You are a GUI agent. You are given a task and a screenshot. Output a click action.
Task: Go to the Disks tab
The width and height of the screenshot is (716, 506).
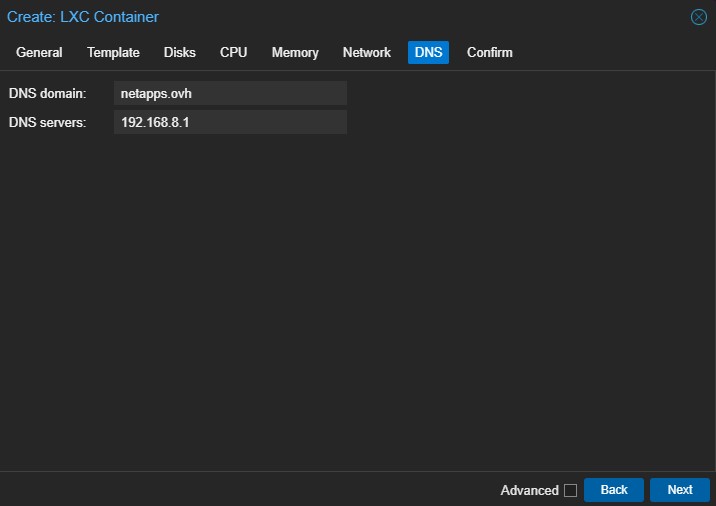click(x=180, y=53)
